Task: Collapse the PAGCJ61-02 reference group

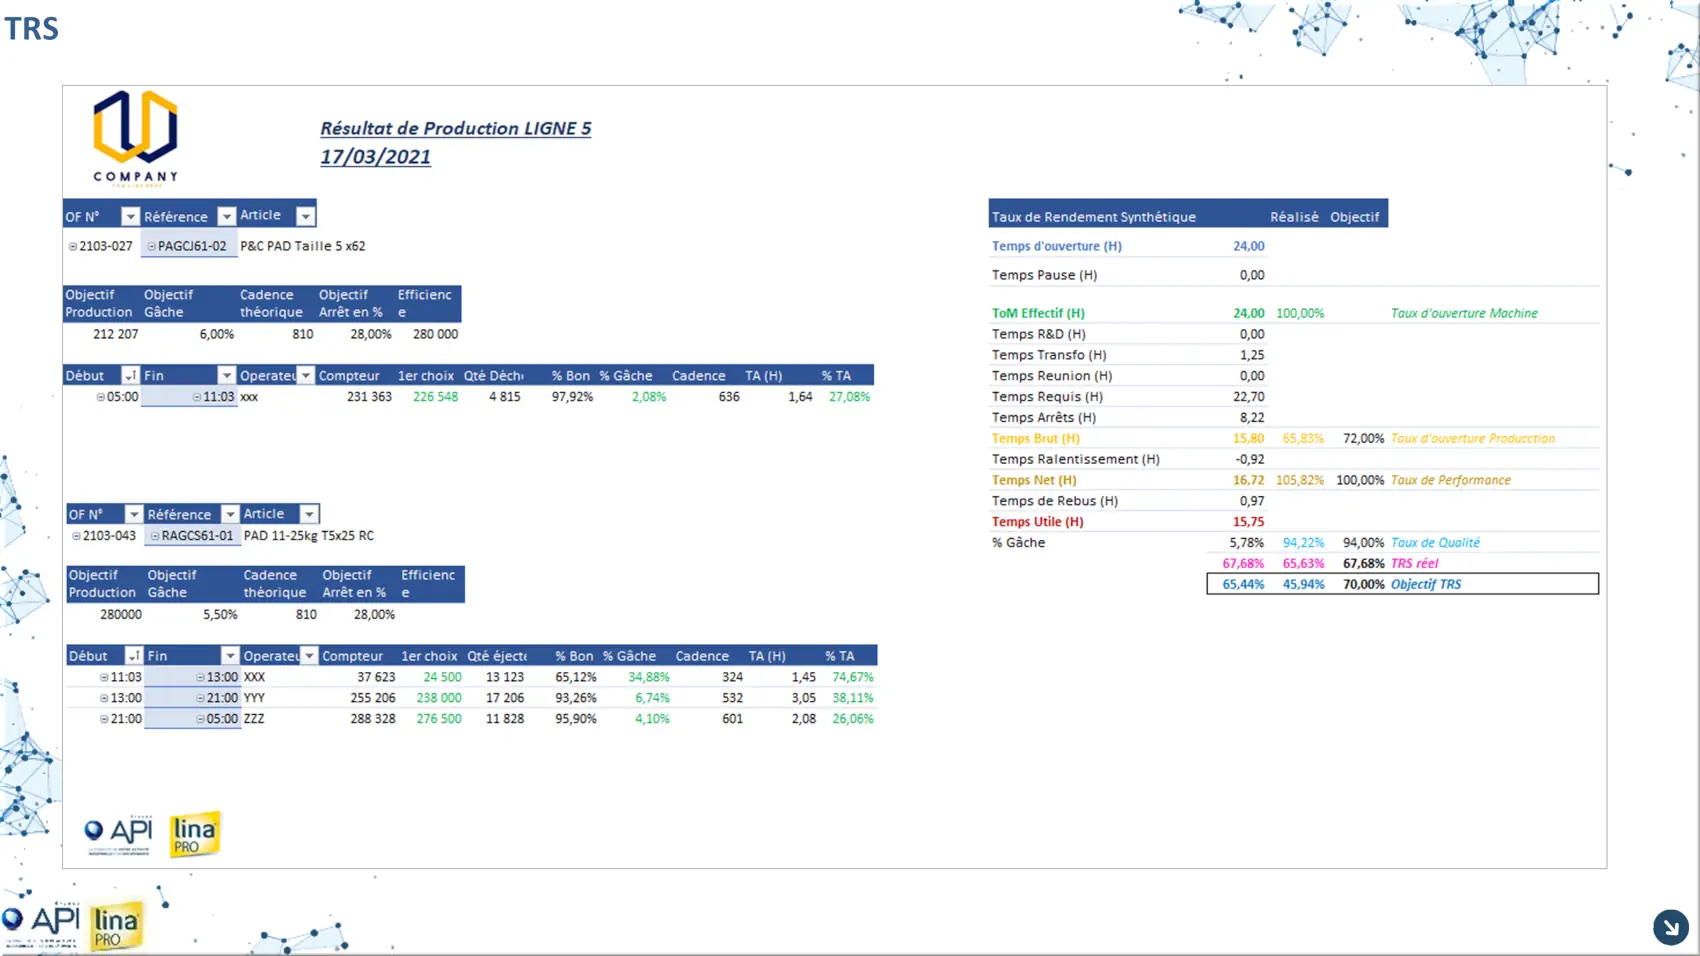Action: click(152, 246)
